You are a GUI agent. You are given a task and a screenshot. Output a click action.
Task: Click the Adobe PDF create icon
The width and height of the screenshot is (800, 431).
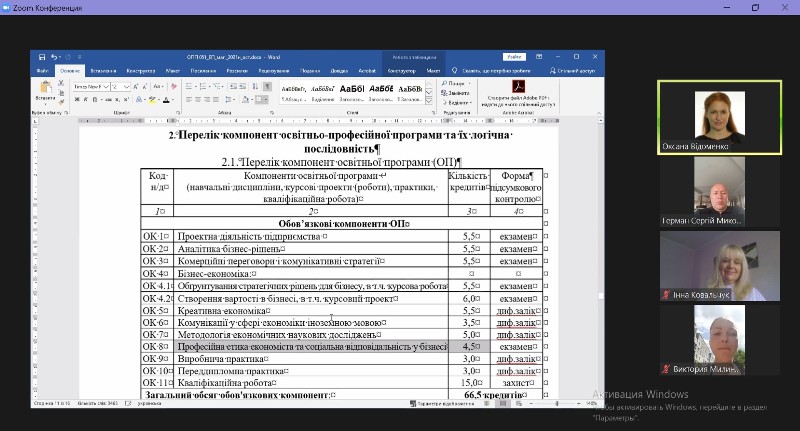pyautogui.click(x=518, y=86)
